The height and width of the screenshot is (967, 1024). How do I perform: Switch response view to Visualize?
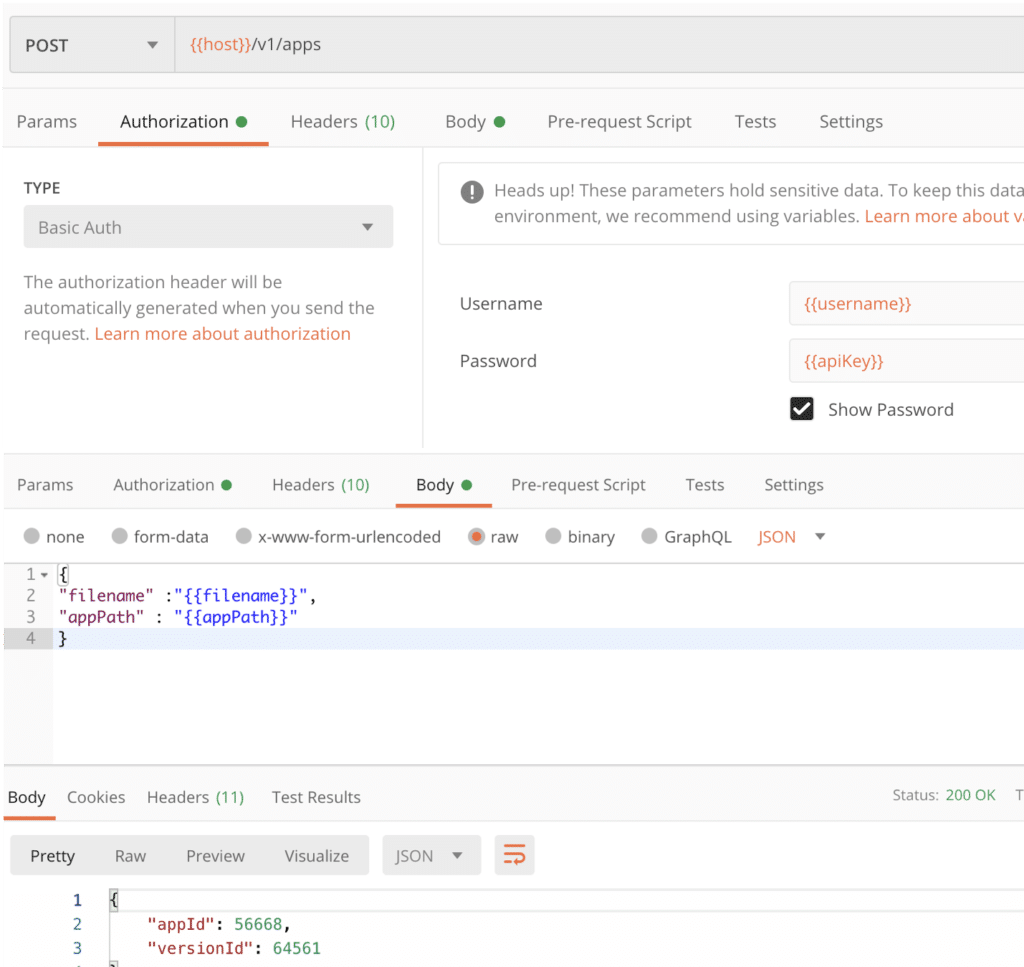[316, 855]
